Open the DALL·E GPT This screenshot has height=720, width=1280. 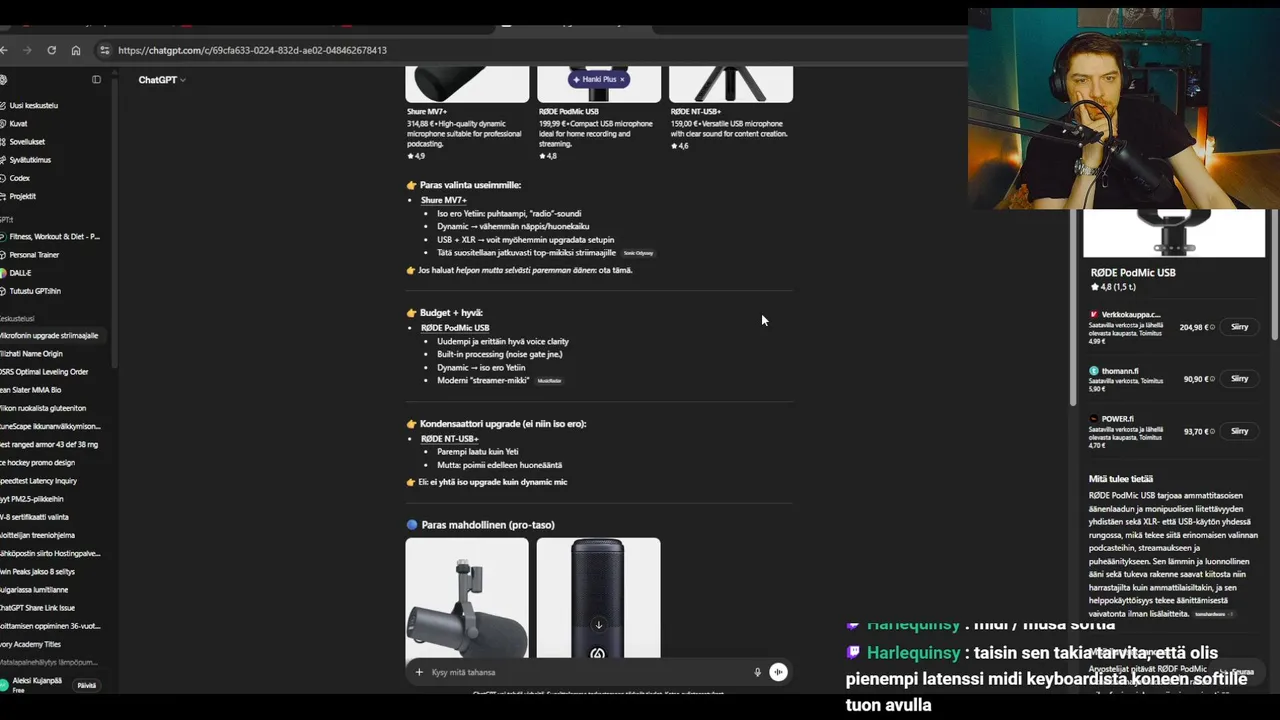20,273
